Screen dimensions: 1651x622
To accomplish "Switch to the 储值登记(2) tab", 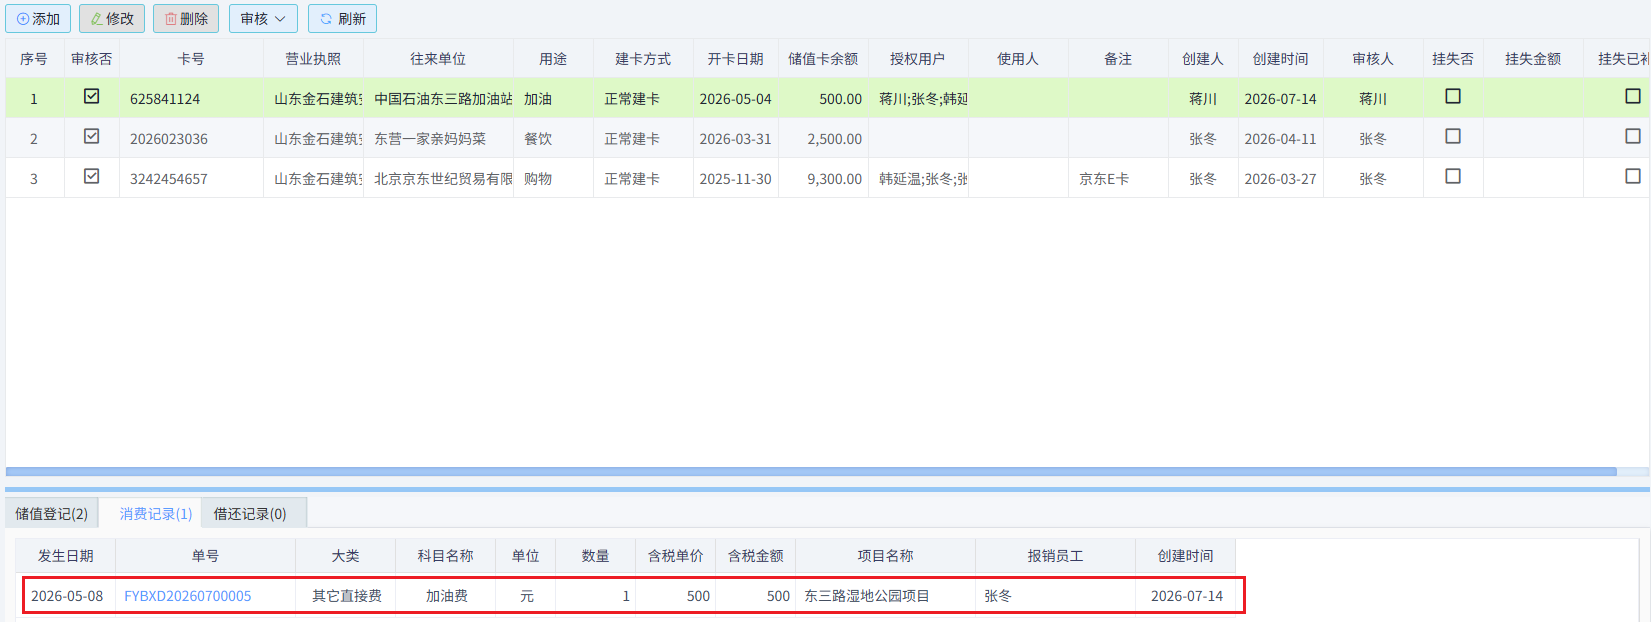I will (52, 514).
